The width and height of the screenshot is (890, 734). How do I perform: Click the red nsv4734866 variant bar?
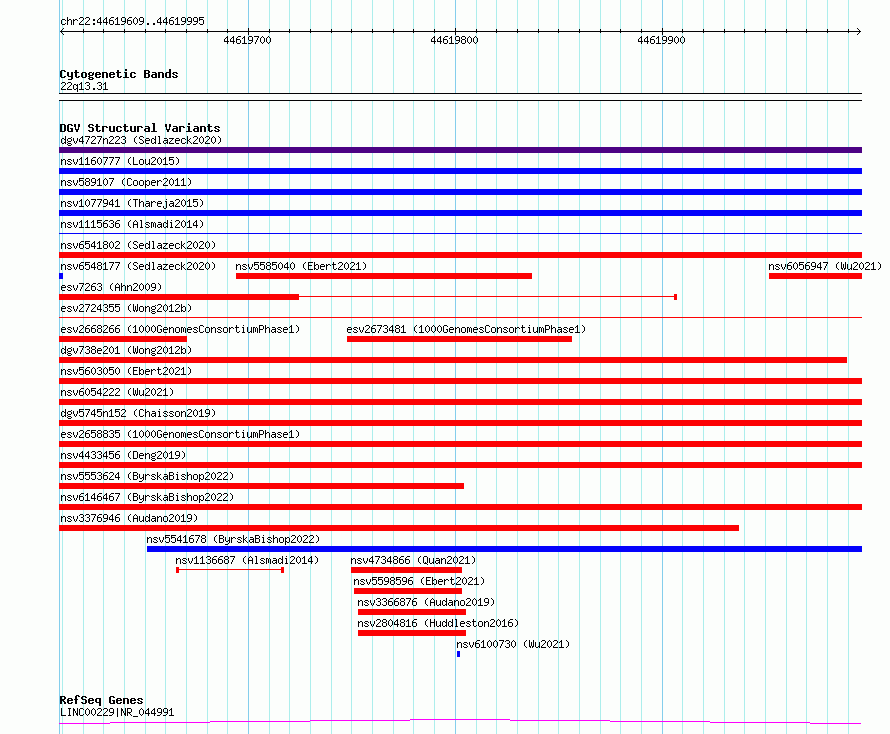(x=406, y=570)
